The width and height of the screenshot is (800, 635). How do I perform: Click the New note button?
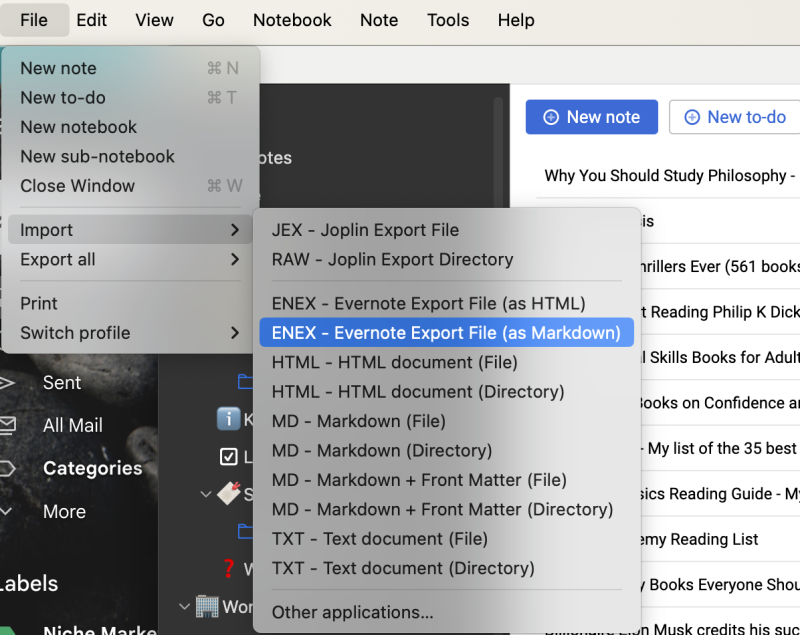point(591,117)
